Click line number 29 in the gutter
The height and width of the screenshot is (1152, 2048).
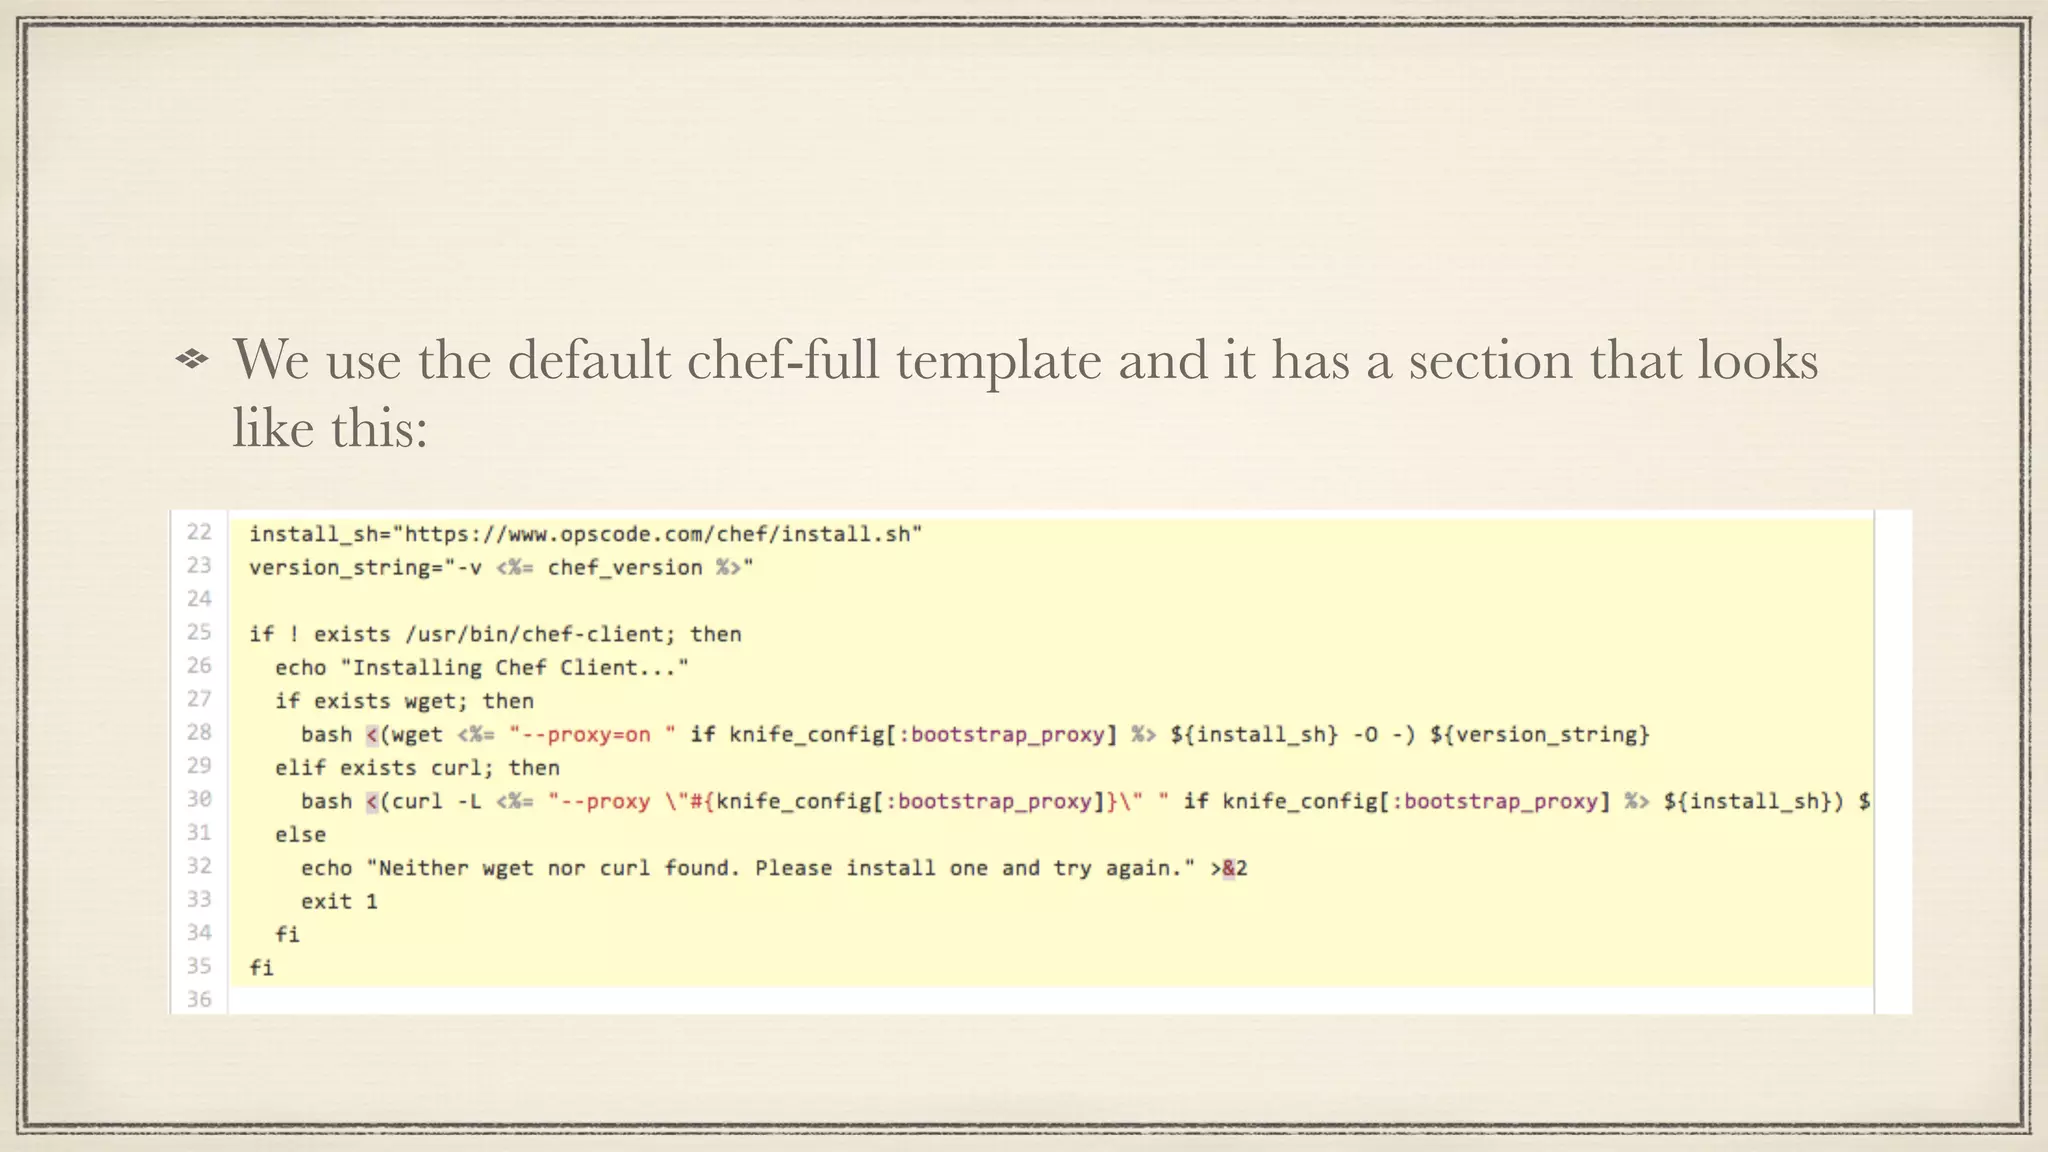click(199, 765)
